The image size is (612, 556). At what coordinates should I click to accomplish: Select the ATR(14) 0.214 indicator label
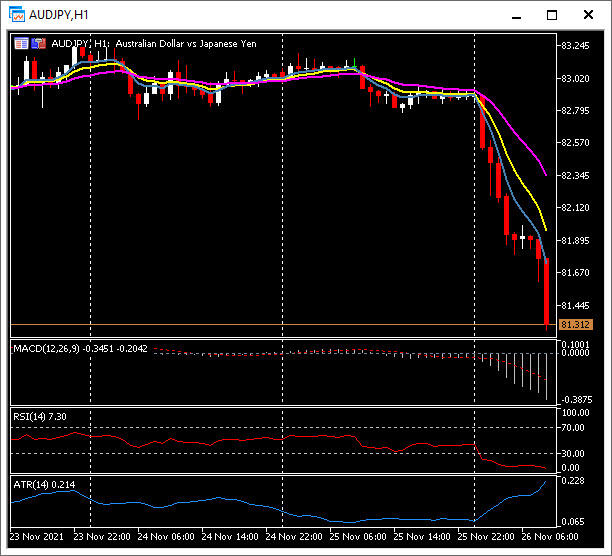point(44,485)
